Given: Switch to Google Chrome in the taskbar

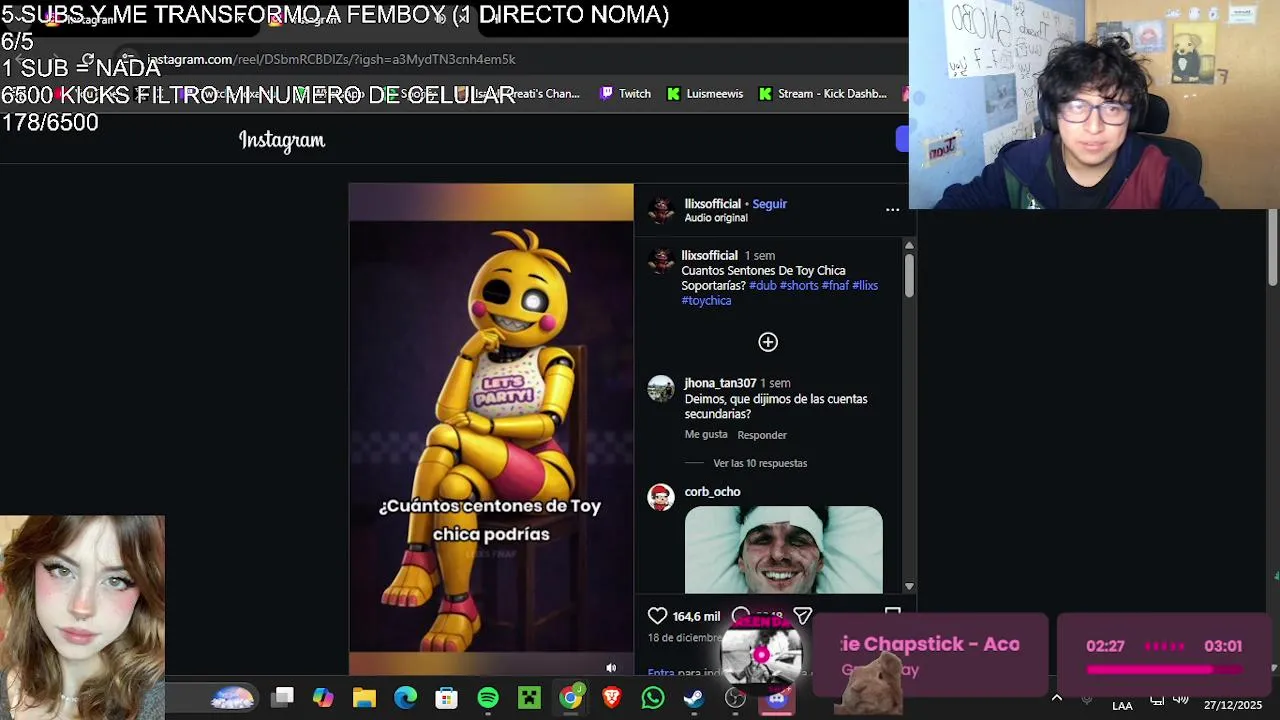Looking at the screenshot, I should tap(570, 697).
